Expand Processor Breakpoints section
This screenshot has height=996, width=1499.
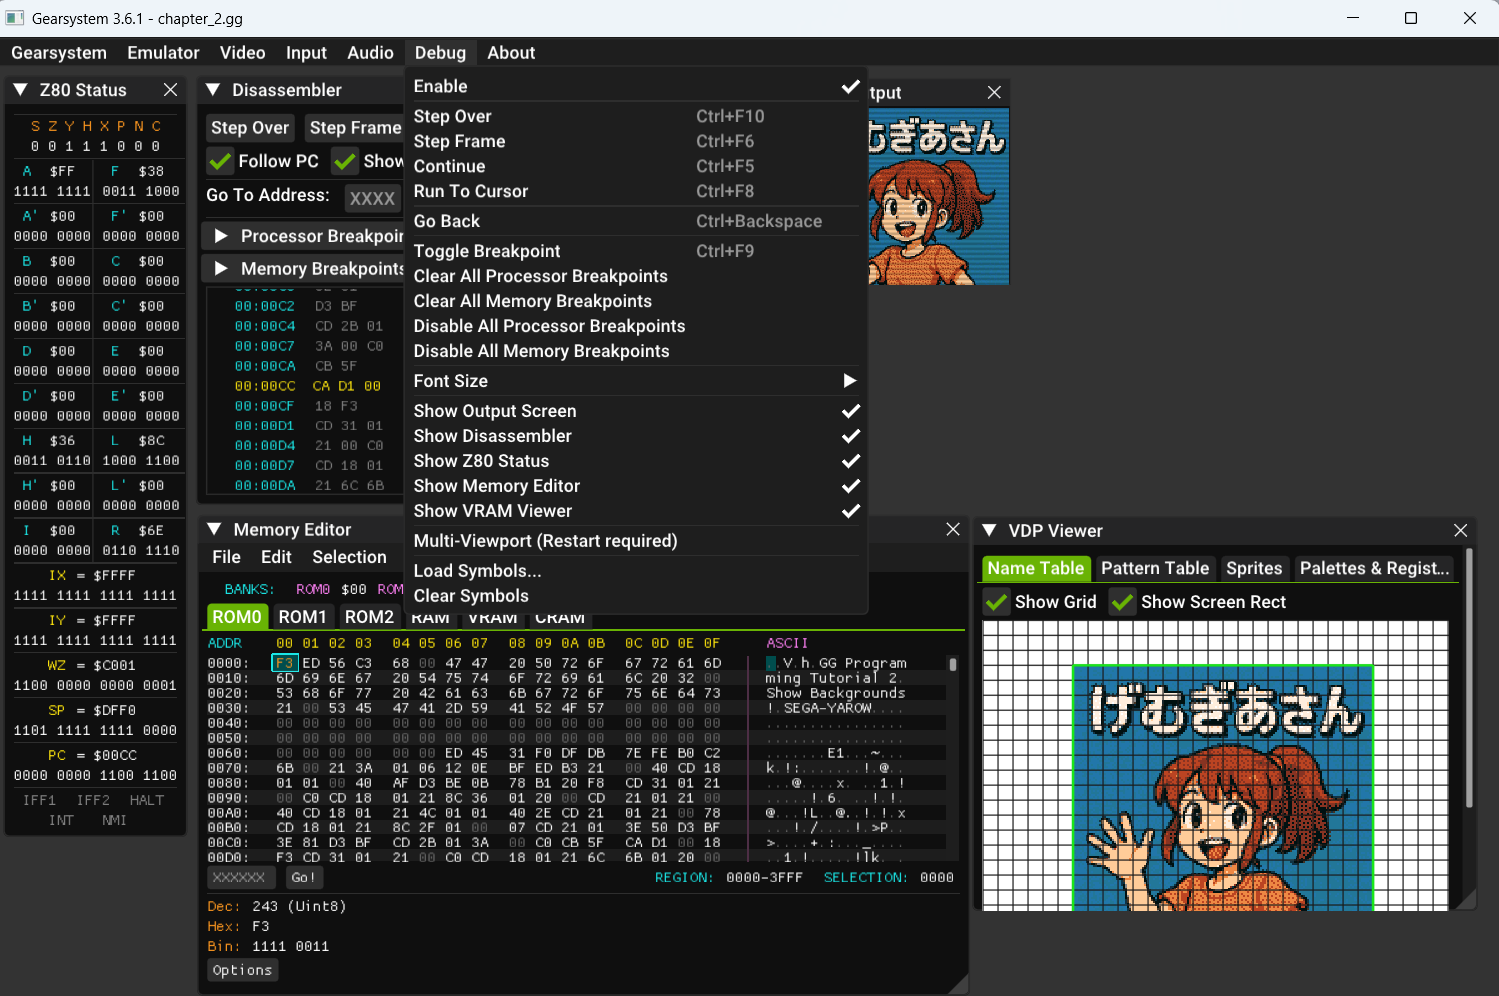222,236
